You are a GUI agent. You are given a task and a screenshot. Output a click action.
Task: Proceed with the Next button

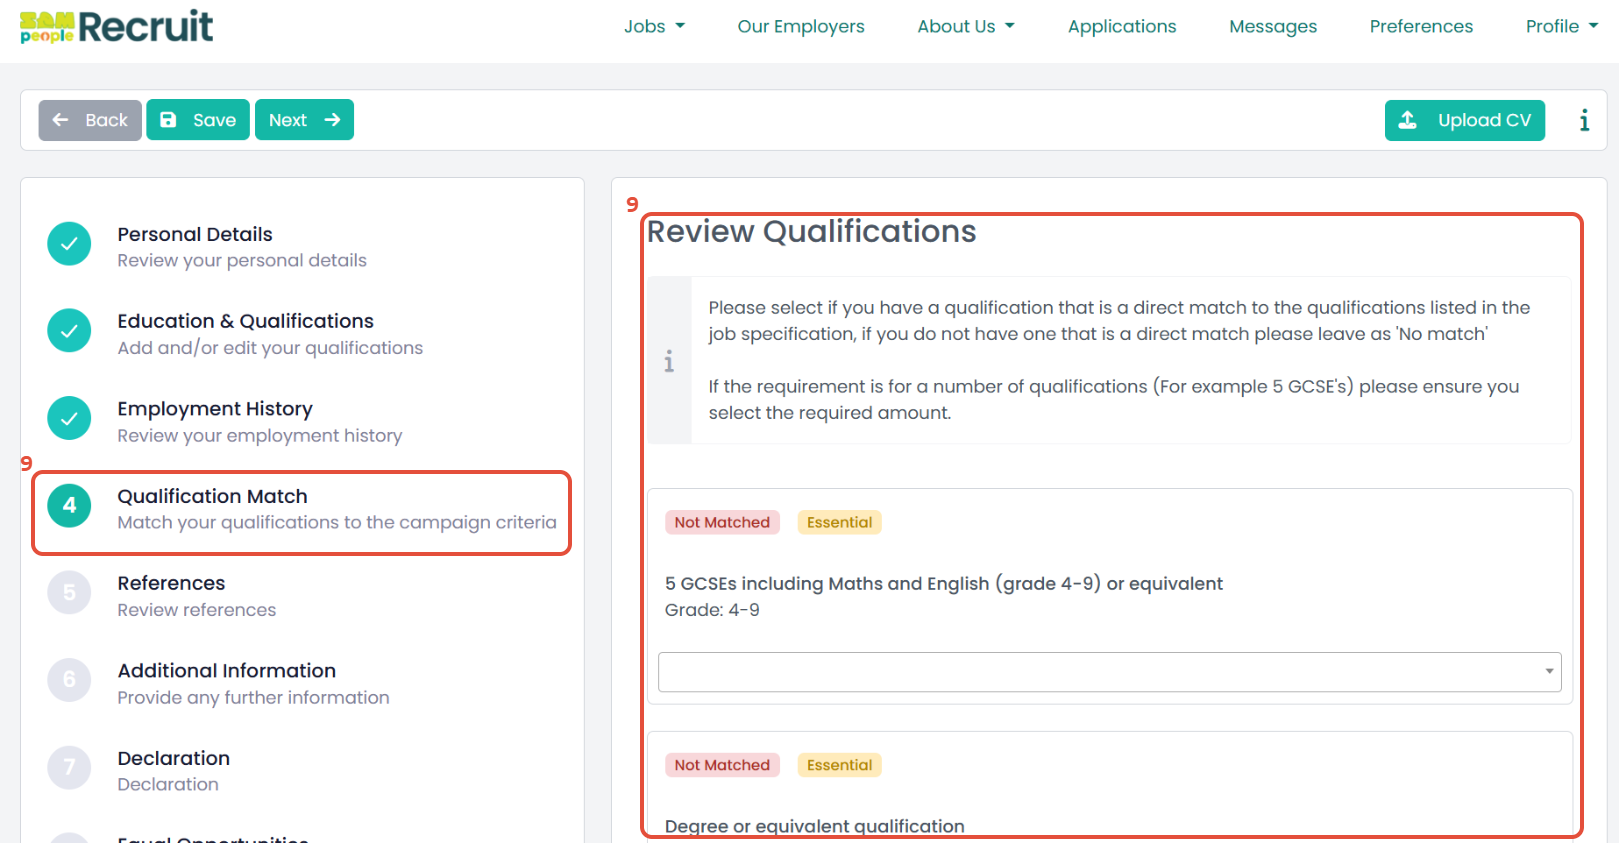point(304,120)
